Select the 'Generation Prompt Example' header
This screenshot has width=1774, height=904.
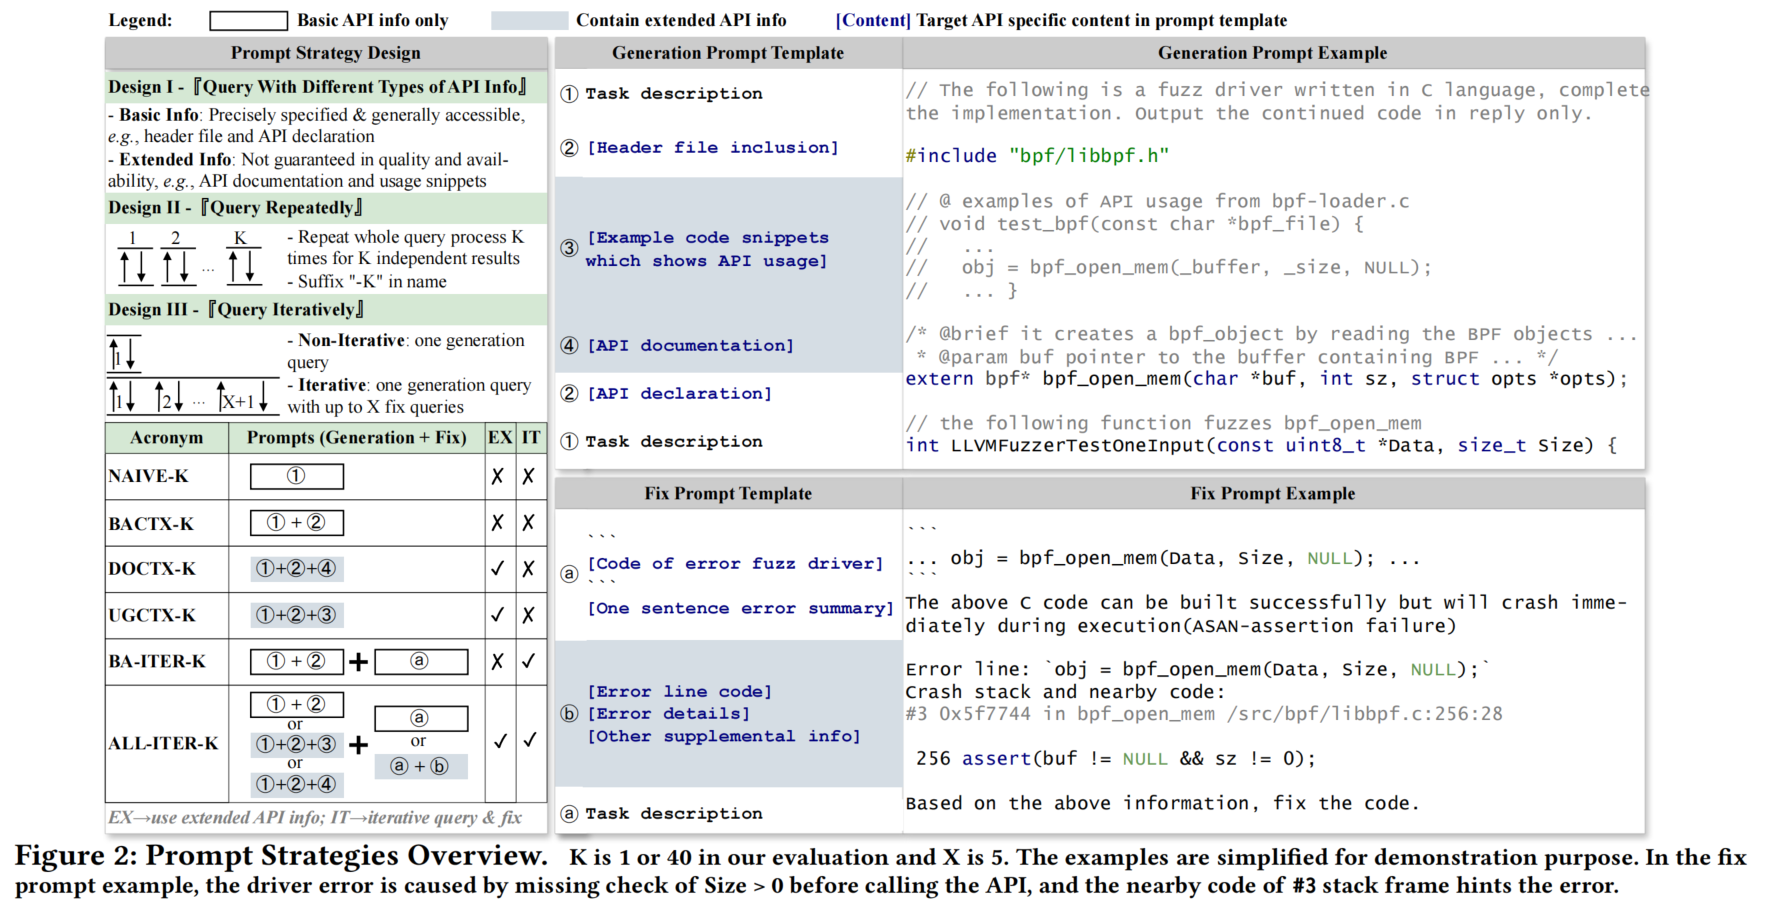coord(1273,53)
